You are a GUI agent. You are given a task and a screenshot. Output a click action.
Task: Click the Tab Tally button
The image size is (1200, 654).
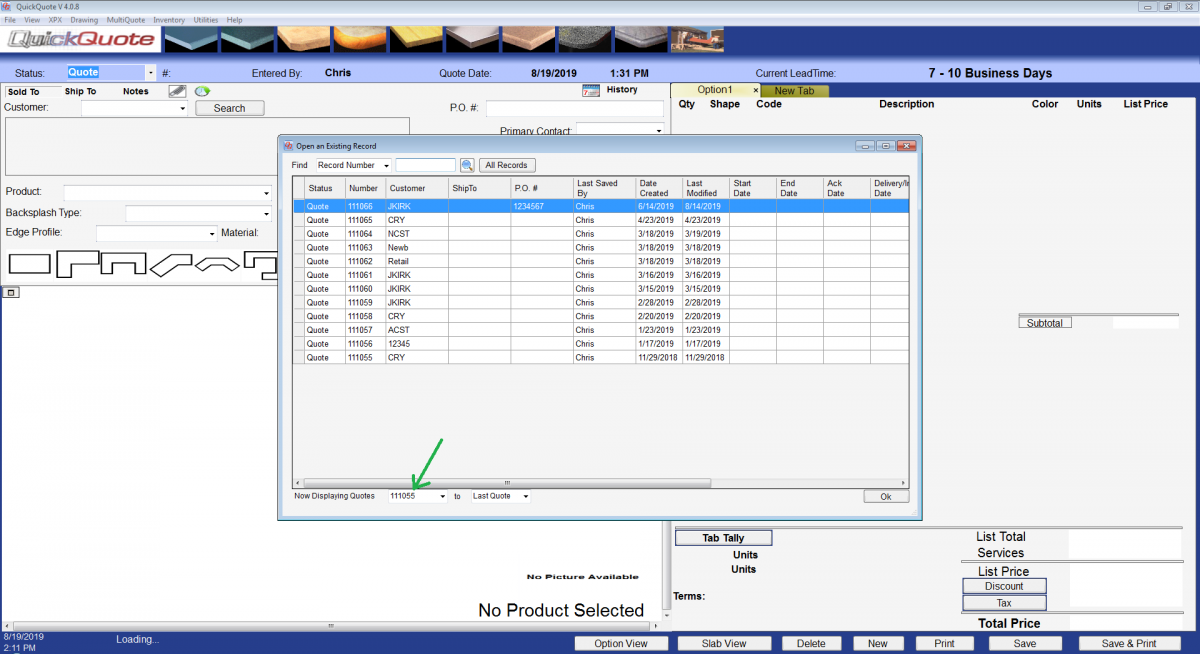point(724,538)
